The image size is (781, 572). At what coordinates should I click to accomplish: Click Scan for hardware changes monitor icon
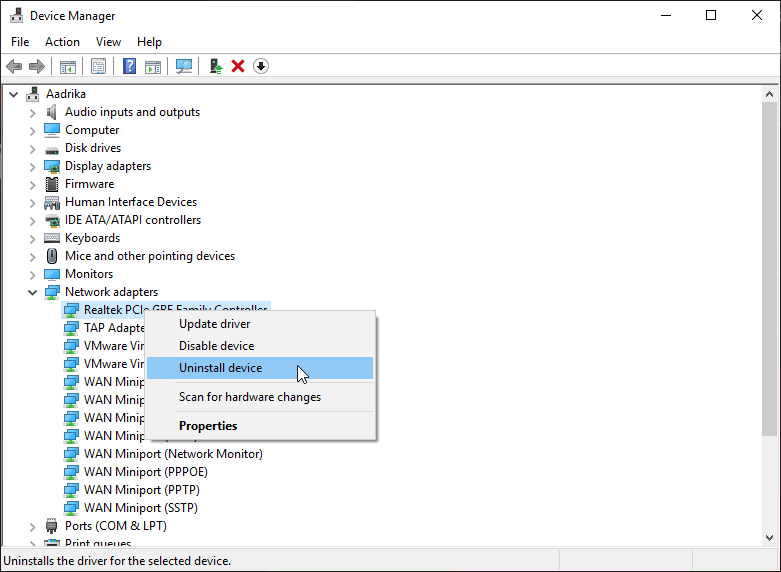[184, 66]
